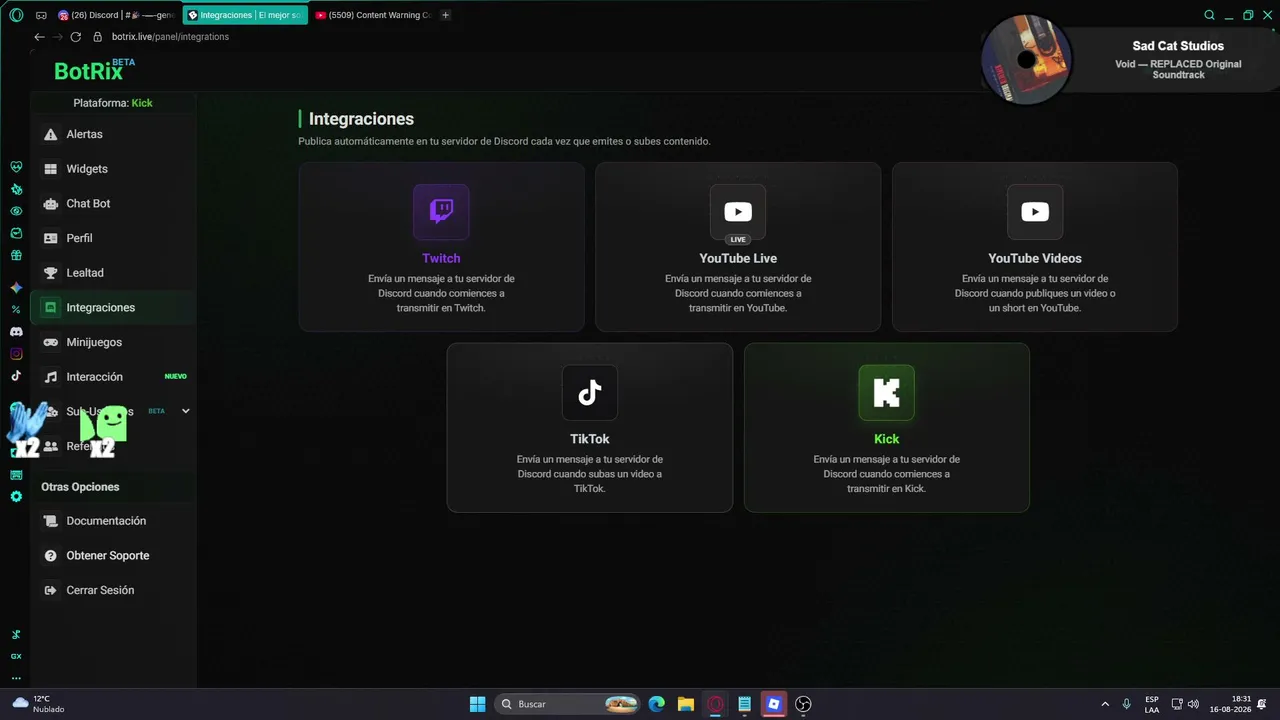Click the Twitch logo icon

(441, 211)
